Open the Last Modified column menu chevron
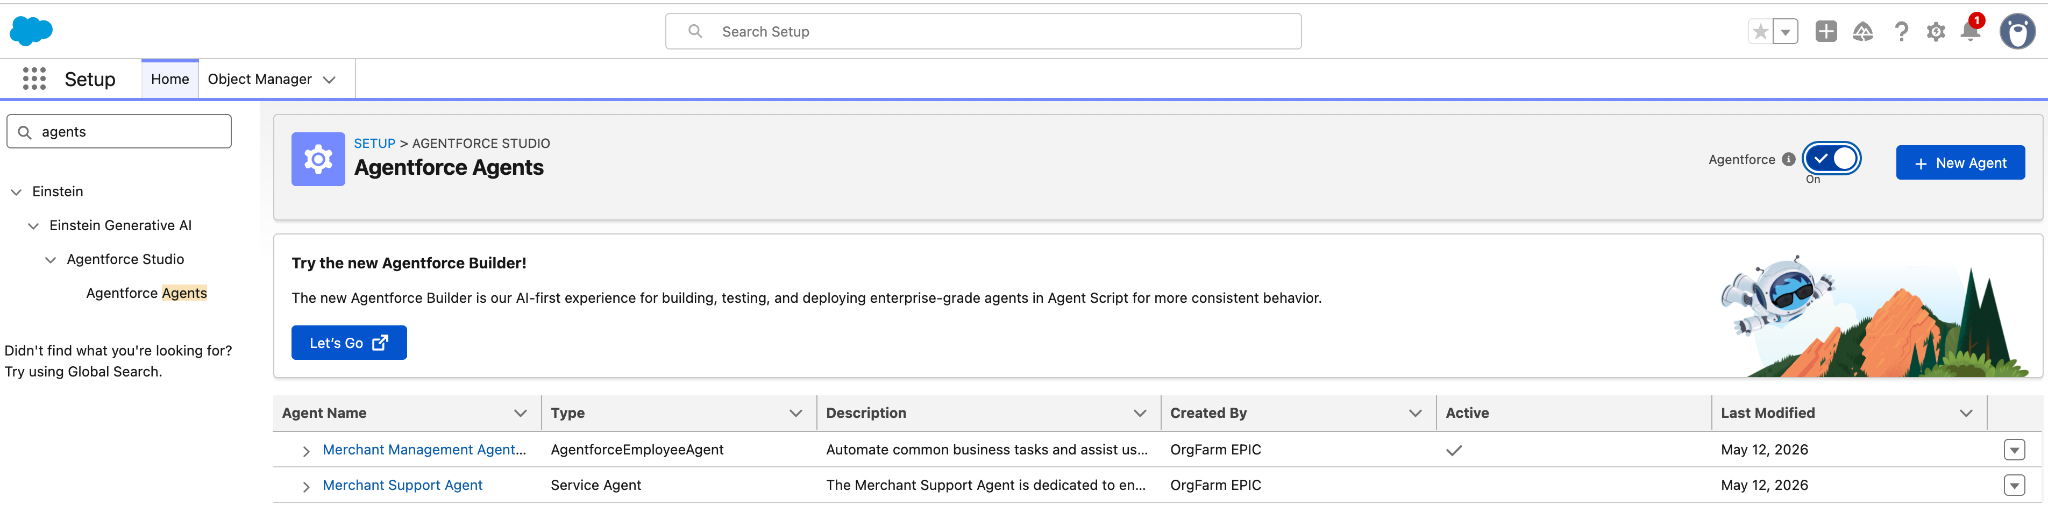The width and height of the screenshot is (2048, 526). (x=1966, y=413)
